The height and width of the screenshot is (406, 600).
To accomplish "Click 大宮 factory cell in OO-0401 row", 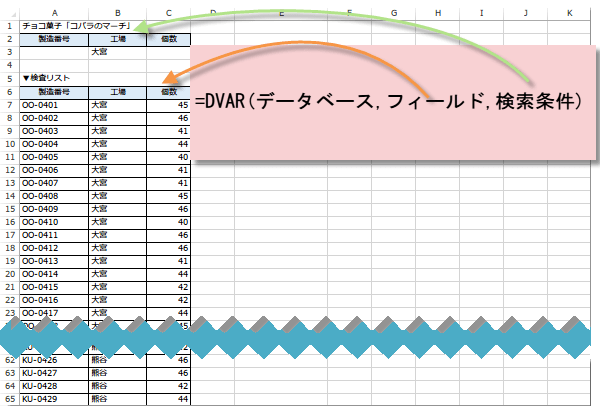I will (118, 105).
